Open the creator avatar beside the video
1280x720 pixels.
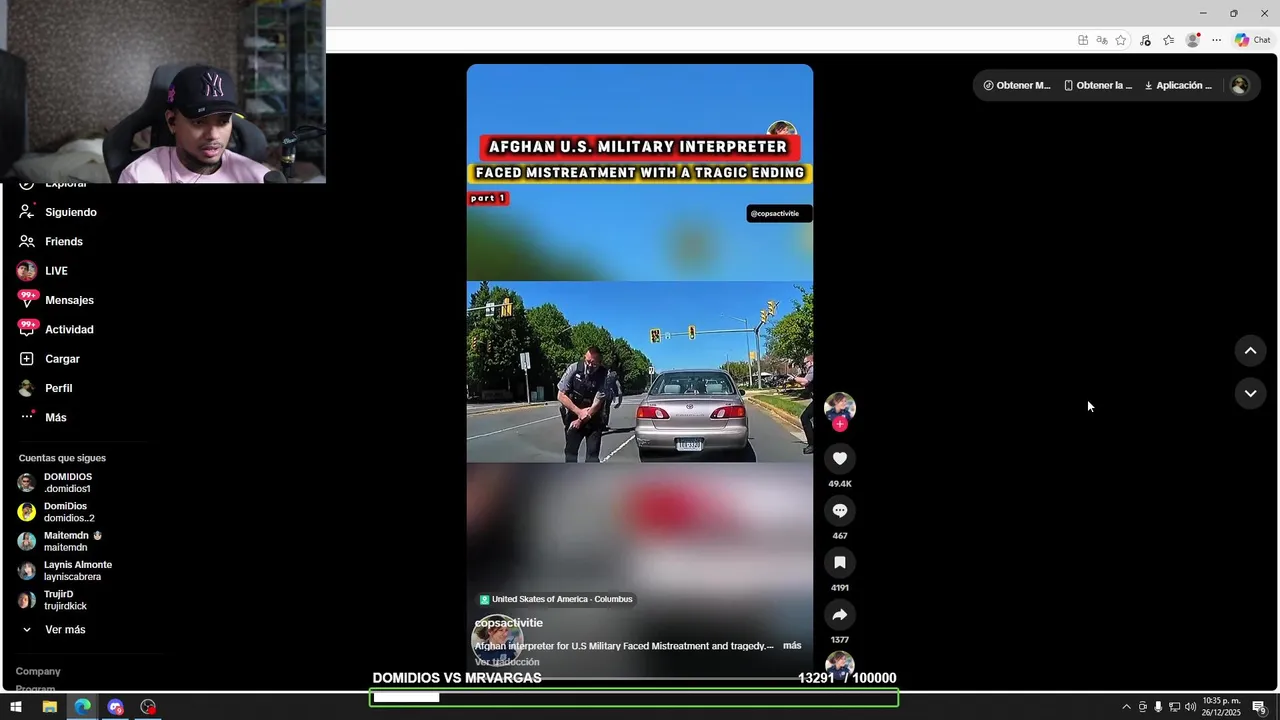pos(840,406)
